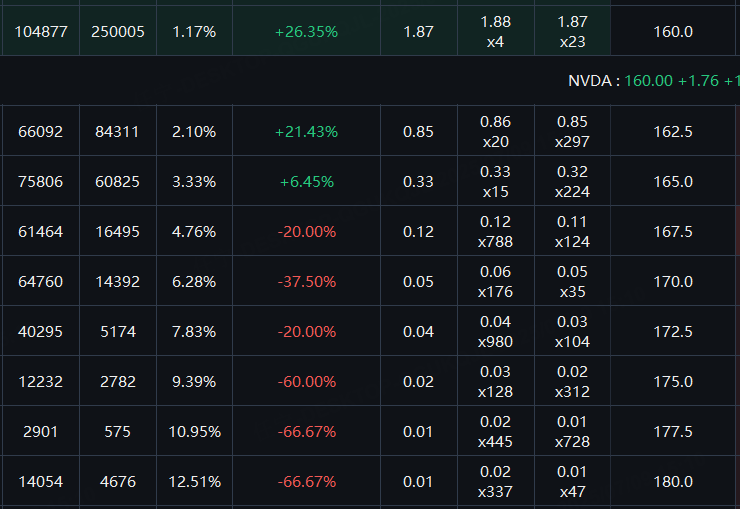The width and height of the screenshot is (740, 509).
Task: Select the 167.5 strike price cell
Action: pyautogui.click(x=673, y=231)
